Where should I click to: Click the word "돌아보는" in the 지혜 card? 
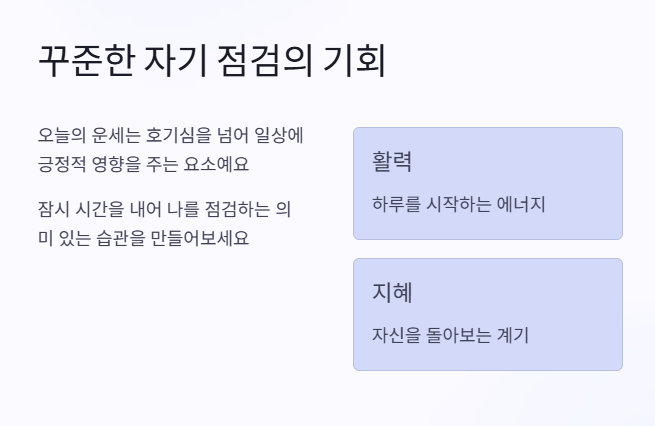(x=459, y=335)
